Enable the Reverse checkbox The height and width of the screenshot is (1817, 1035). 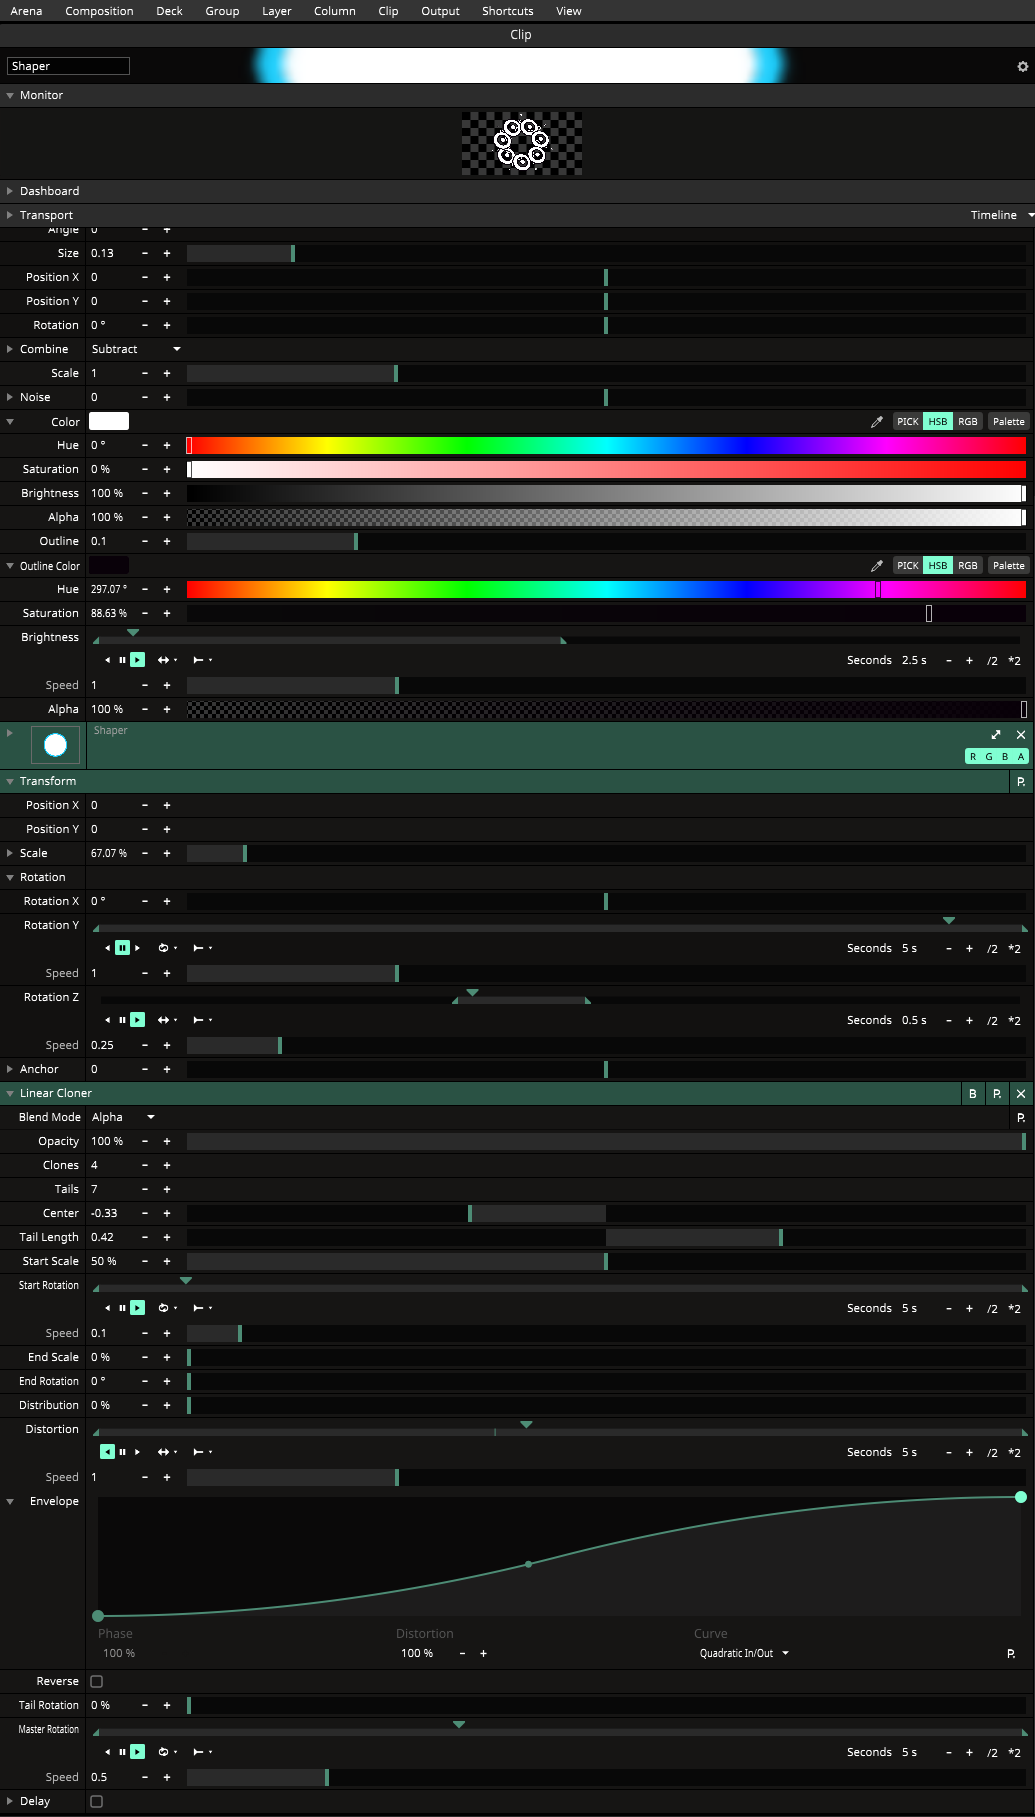(x=97, y=1682)
